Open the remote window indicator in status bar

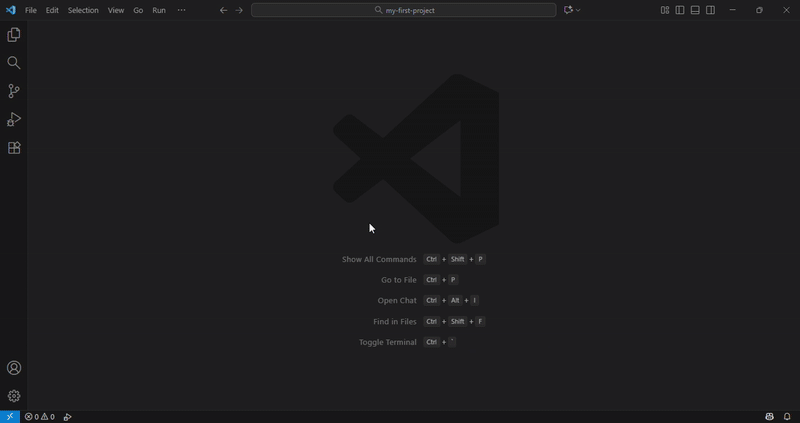pos(10,417)
